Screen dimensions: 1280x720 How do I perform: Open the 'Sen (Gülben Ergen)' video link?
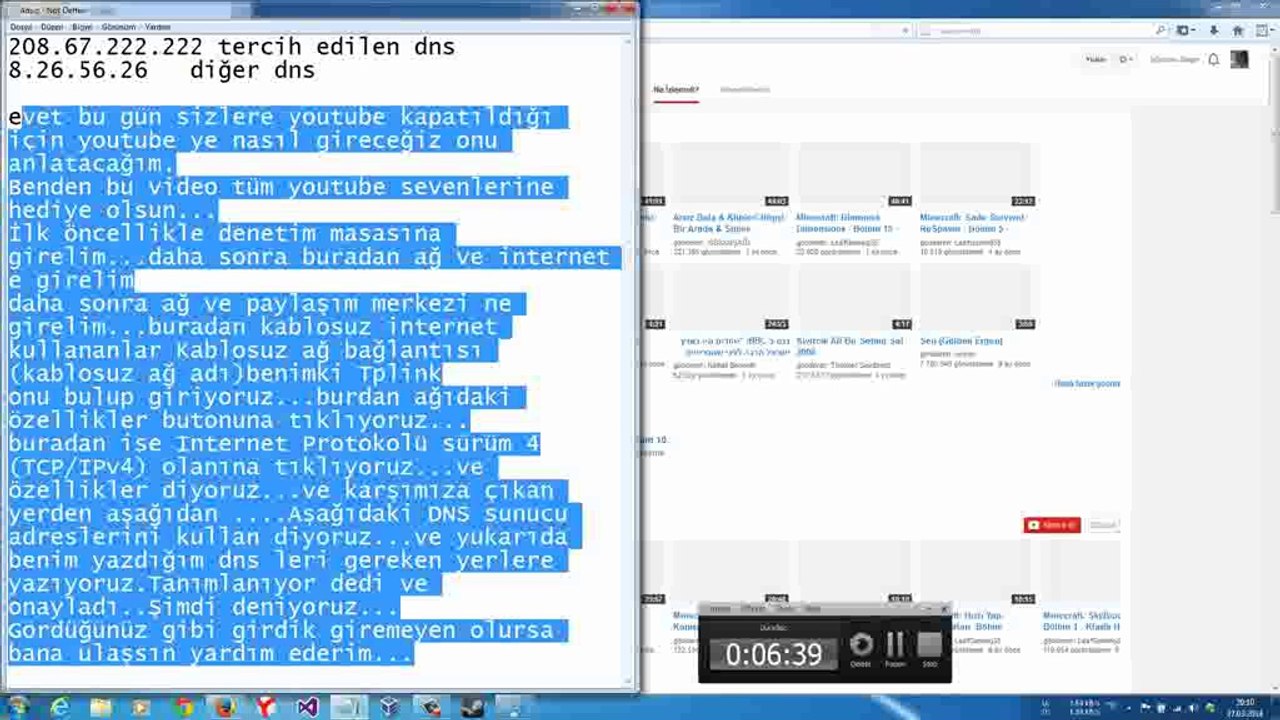[x=961, y=341]
